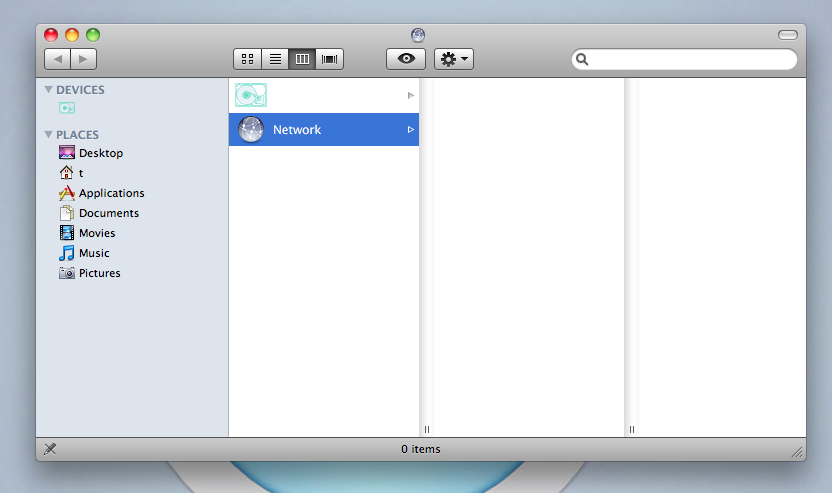832x493 pixels.
Task: Open Documents in the sidebar
Action: (99, 213)
